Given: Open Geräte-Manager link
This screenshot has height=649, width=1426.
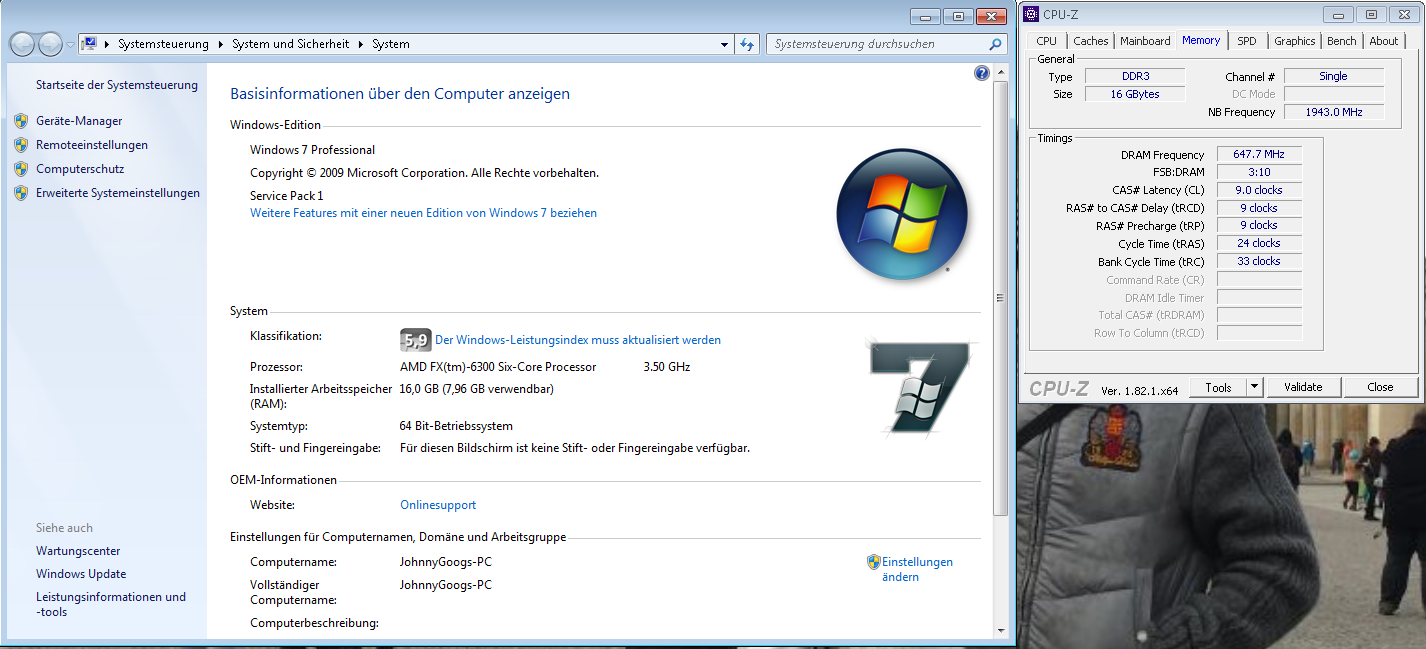Looking at the screenshot, I should pyautogui.click(x=79, y=121).
